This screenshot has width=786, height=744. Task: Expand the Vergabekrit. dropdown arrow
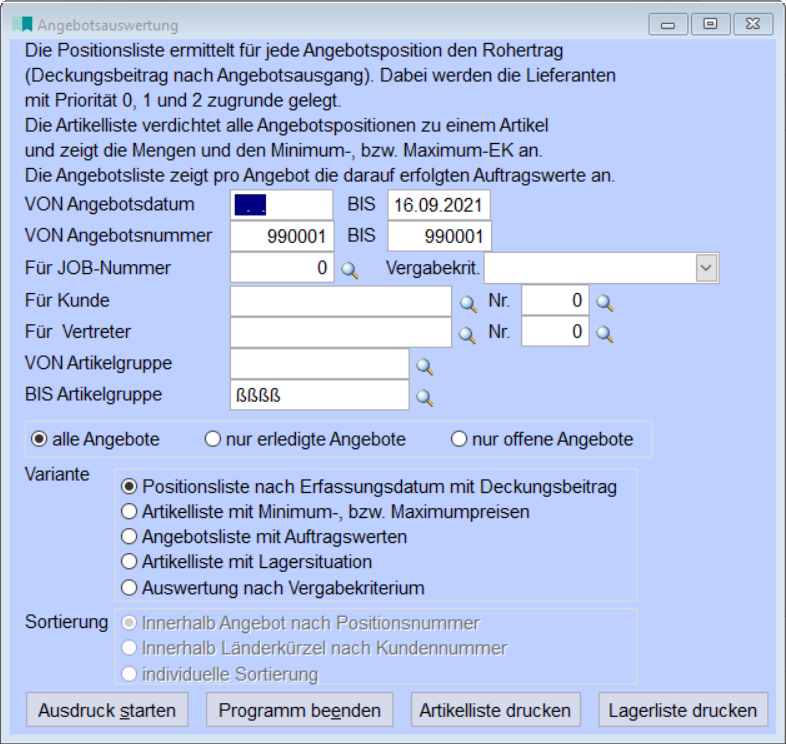coord(706,268)
